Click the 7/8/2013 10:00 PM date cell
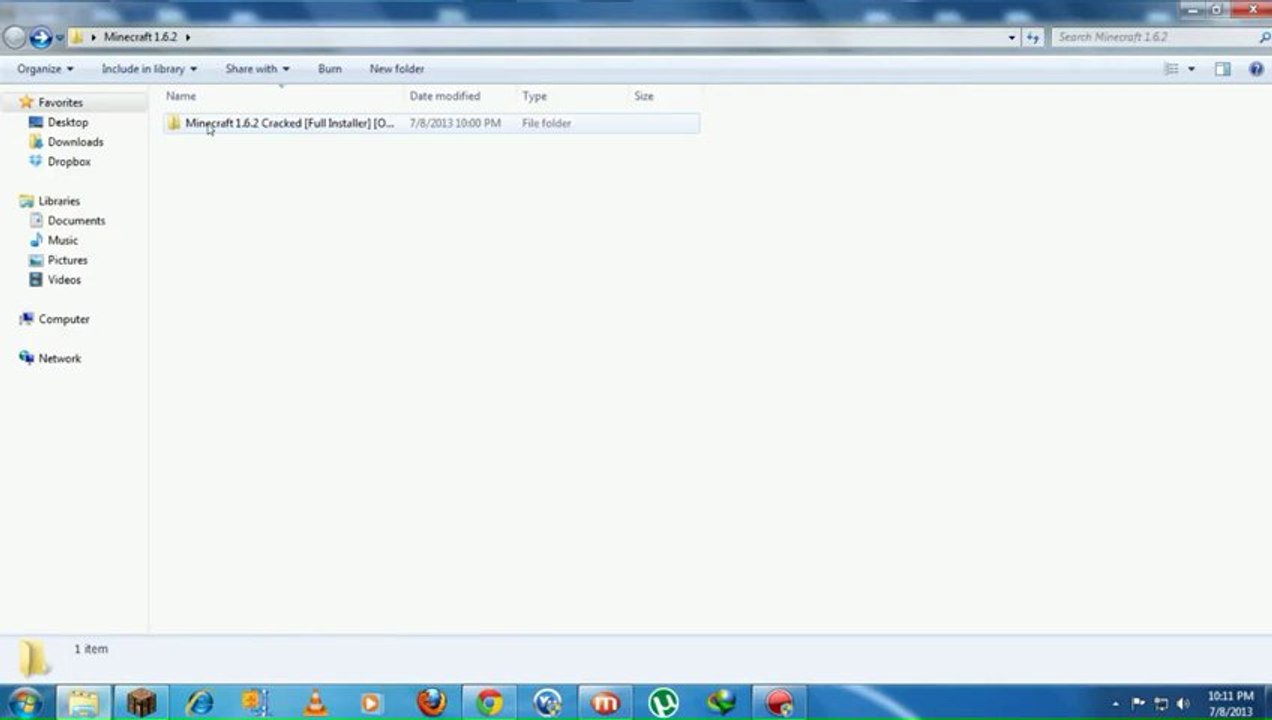Screen dimensions: 1272x720 (455, 123)
